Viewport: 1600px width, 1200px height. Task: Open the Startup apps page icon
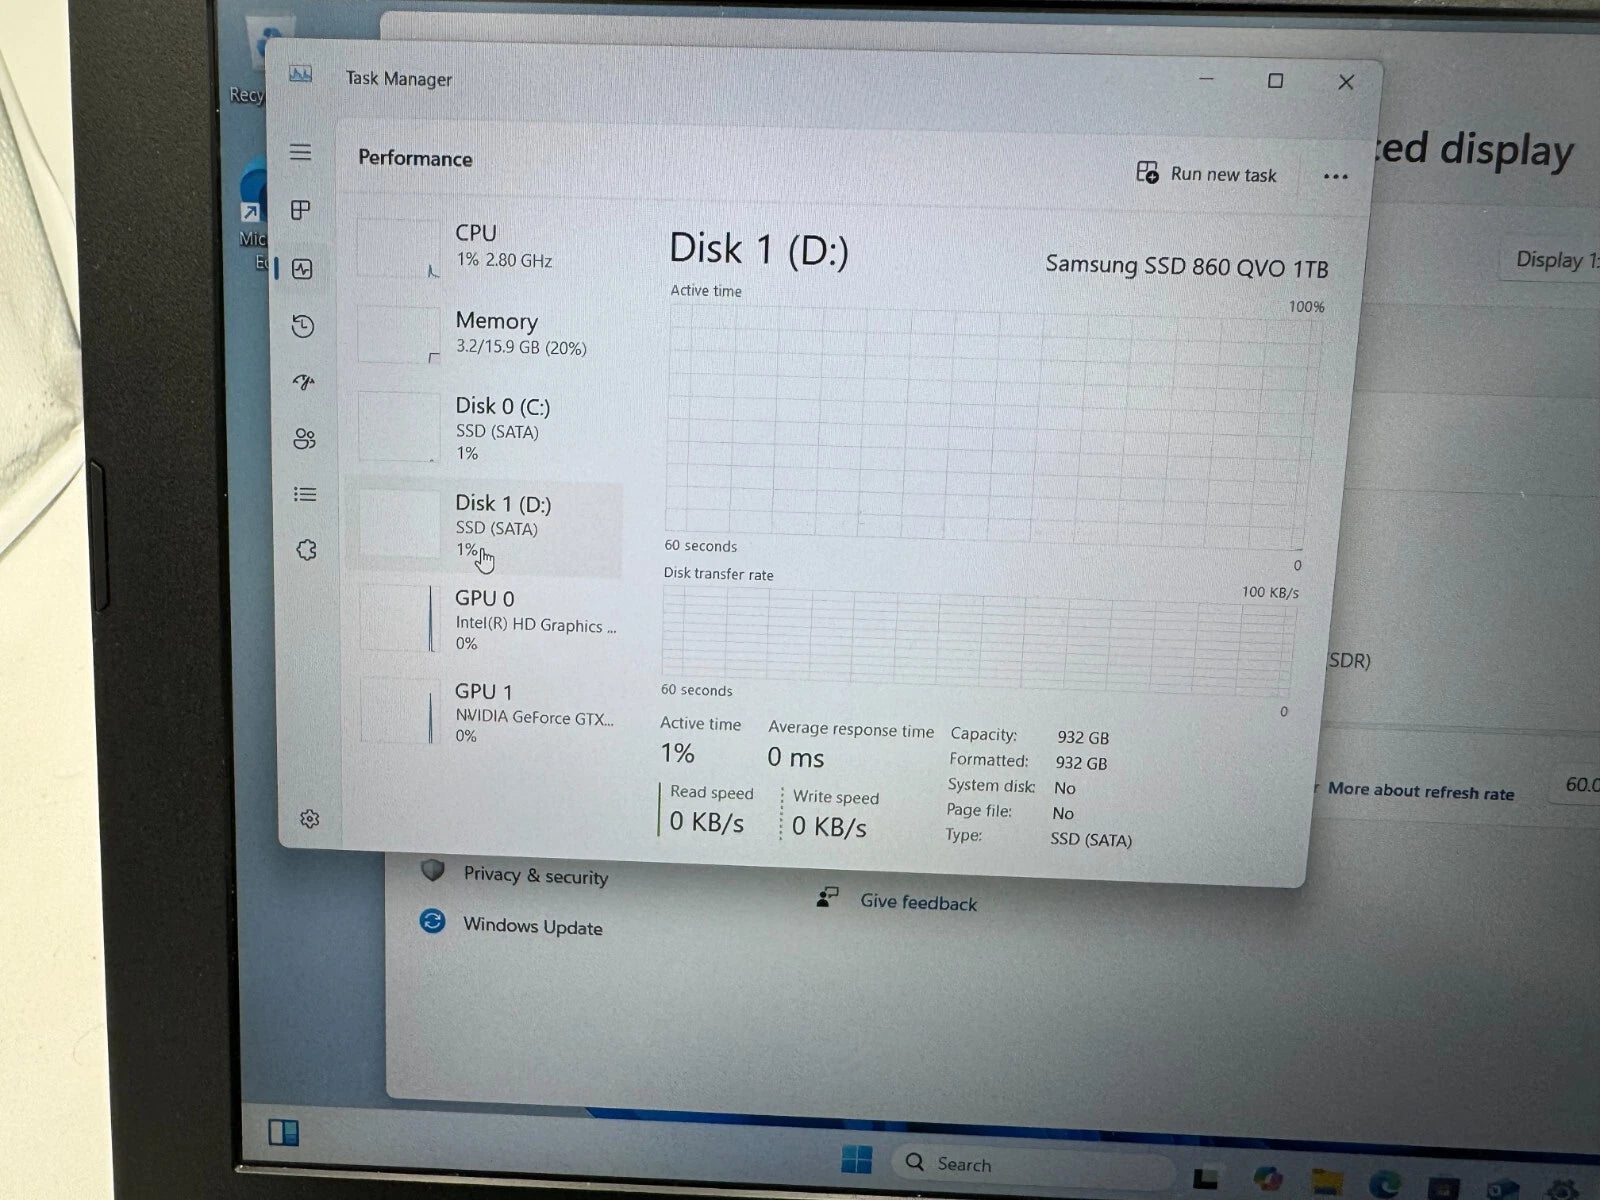coord(304,382)
